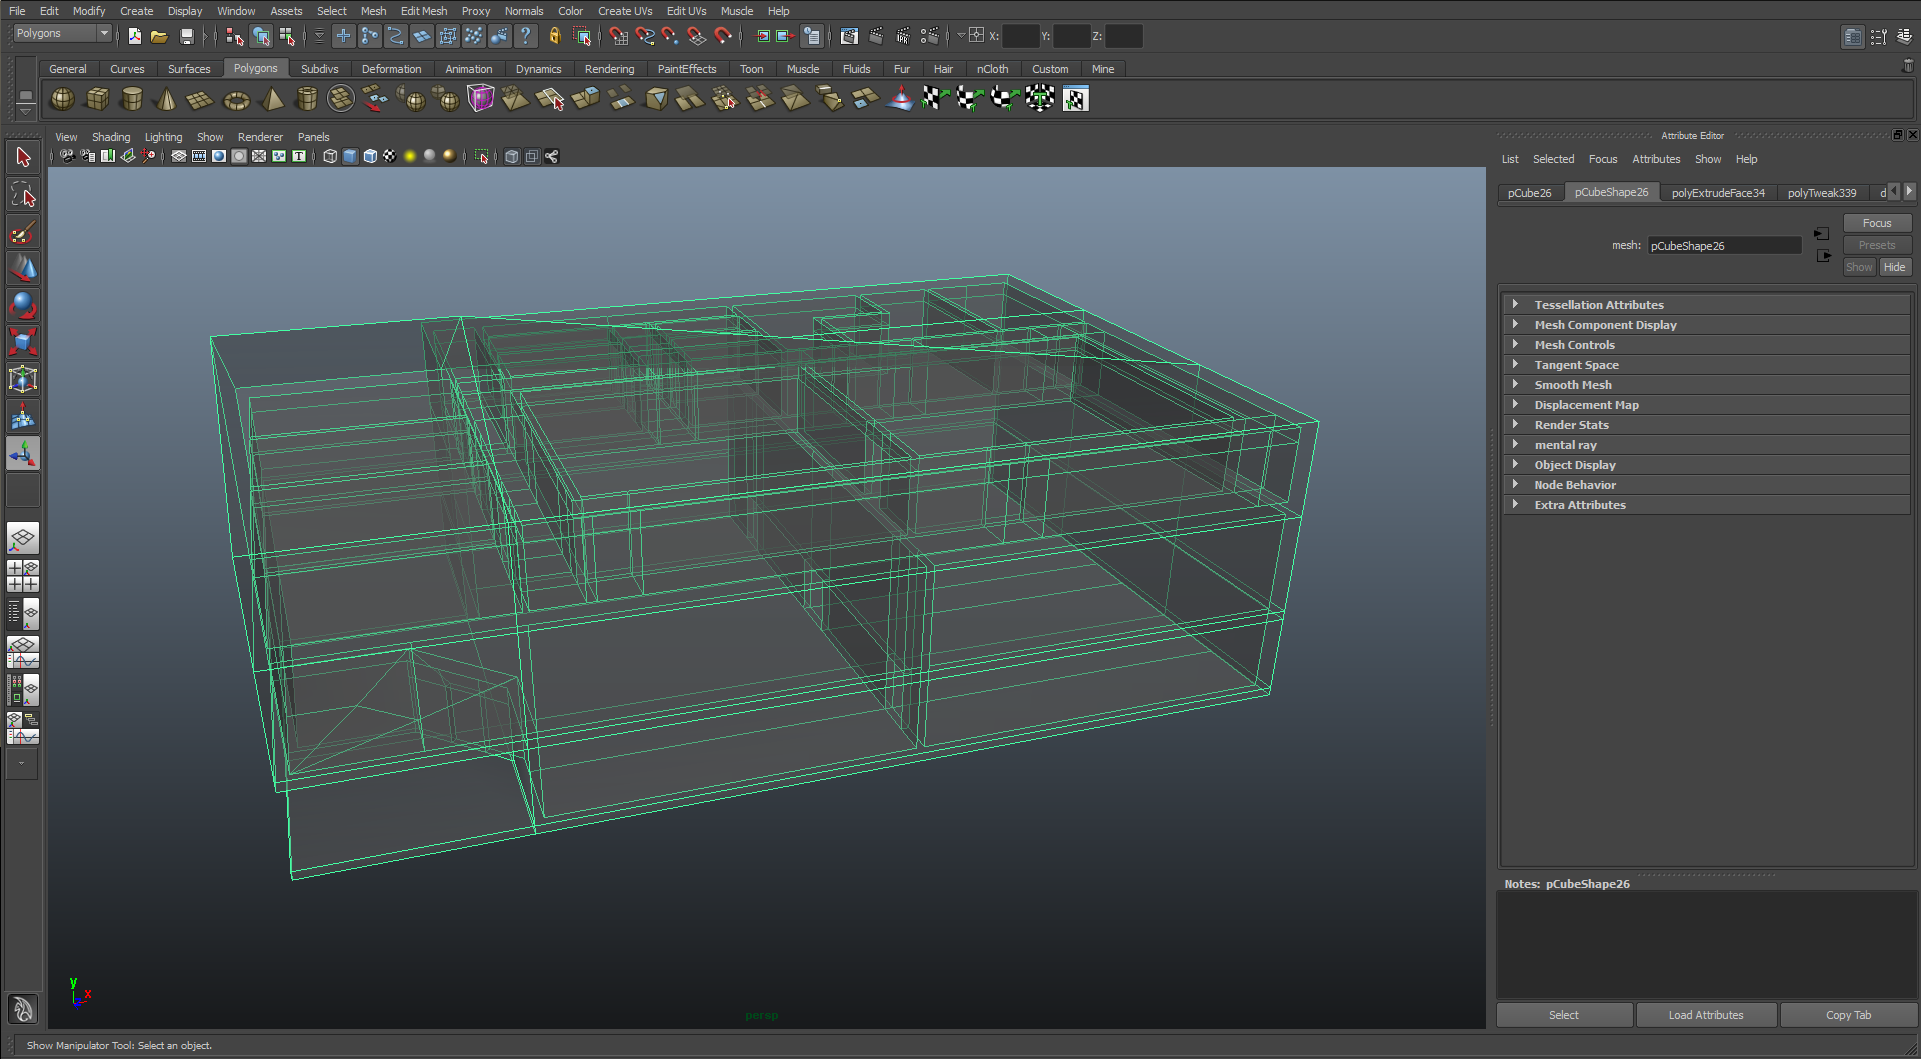Image resolution: width=1921 pixels, height=1059 pixels.
Task: Select the Paint Selection tool
Action: pyautogui.click(x=23, y=232)
